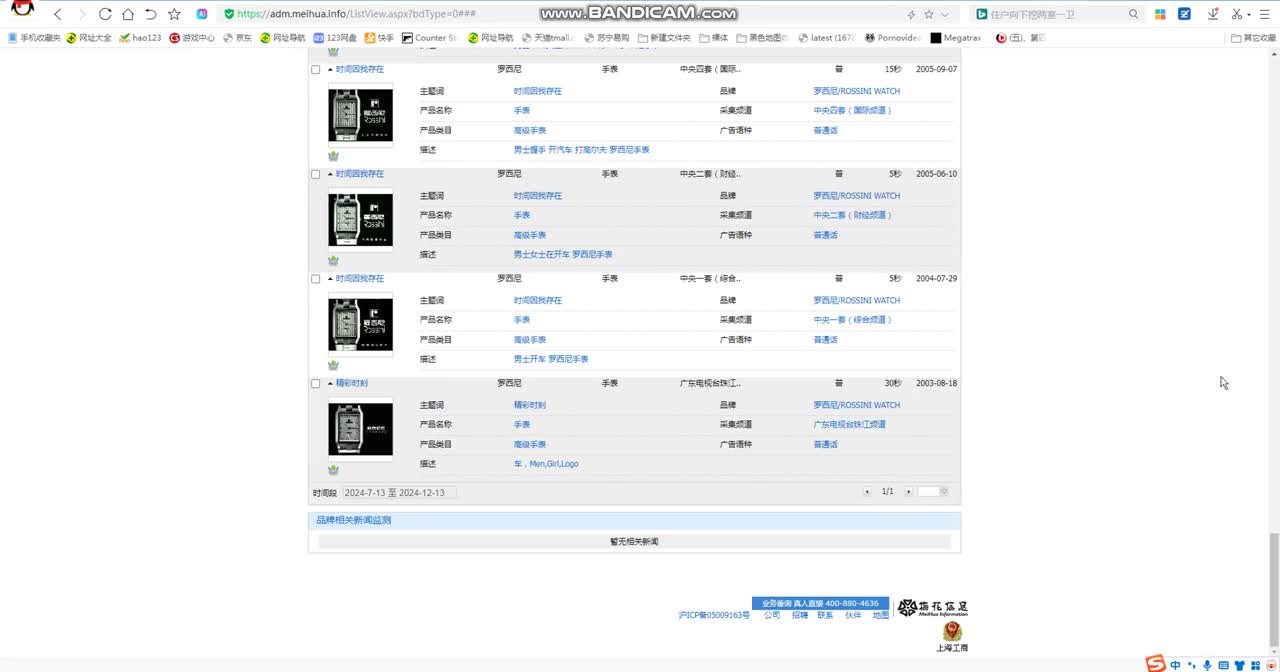Open the colorful apps grid icon
The image size is (1280, 672).
click(x=1160, y=14)
